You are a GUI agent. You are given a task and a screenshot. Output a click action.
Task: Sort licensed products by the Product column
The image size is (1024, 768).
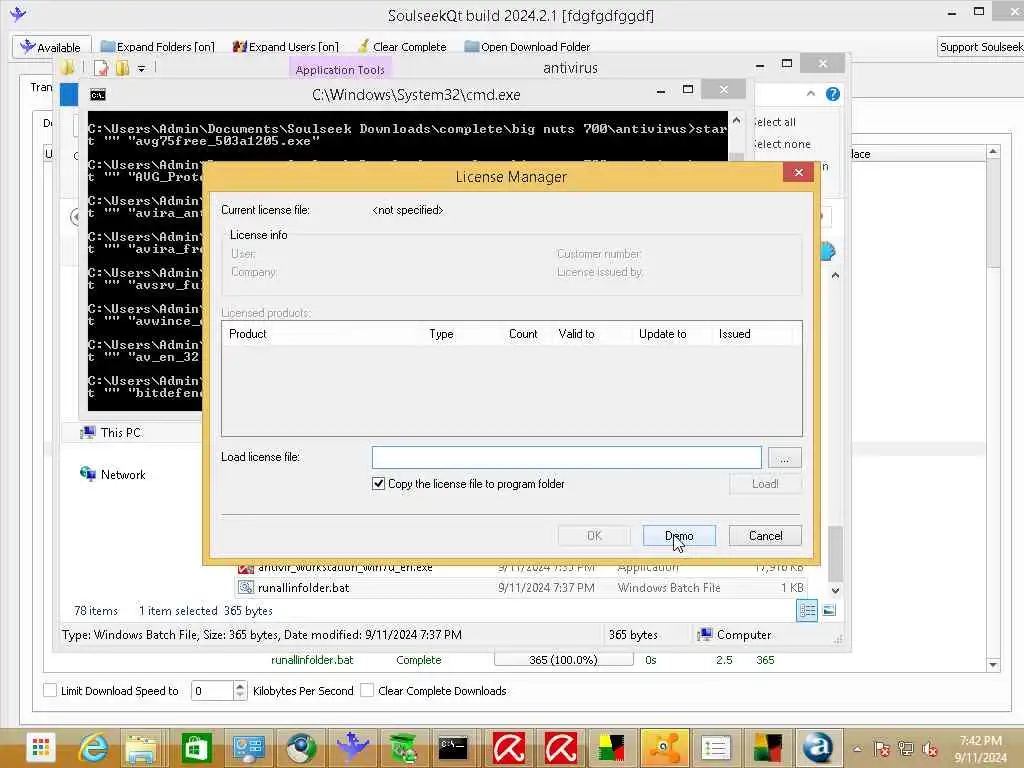coord(248,334)
